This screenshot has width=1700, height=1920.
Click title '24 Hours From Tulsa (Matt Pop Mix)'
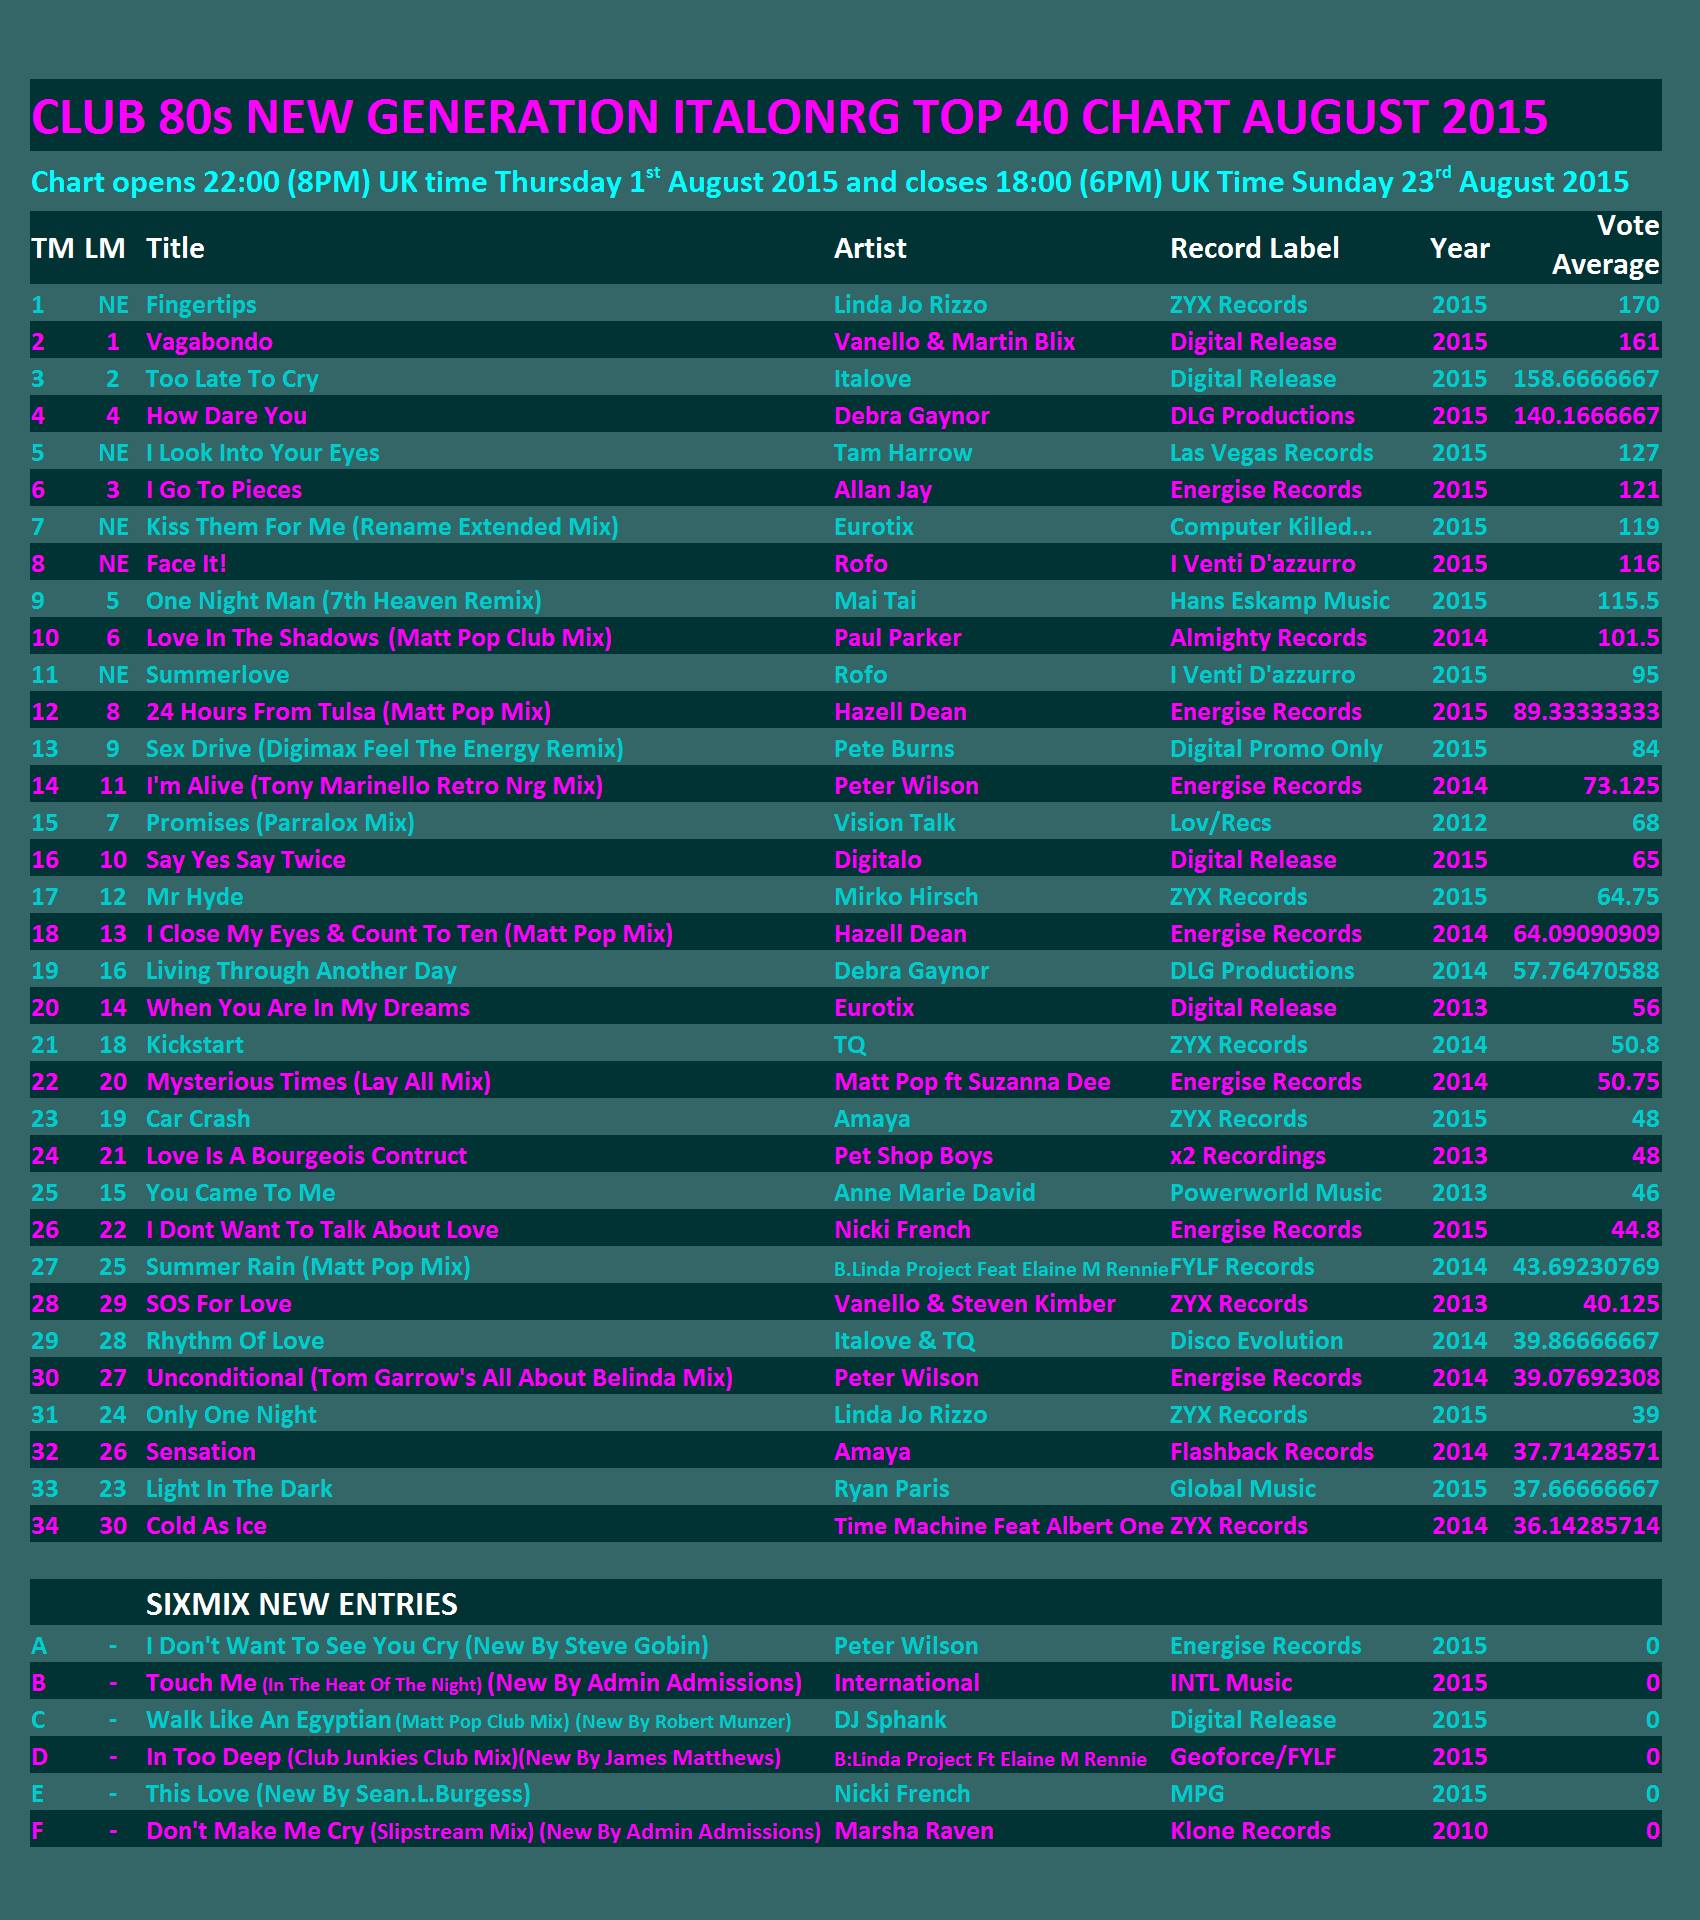tap(348, 712)
